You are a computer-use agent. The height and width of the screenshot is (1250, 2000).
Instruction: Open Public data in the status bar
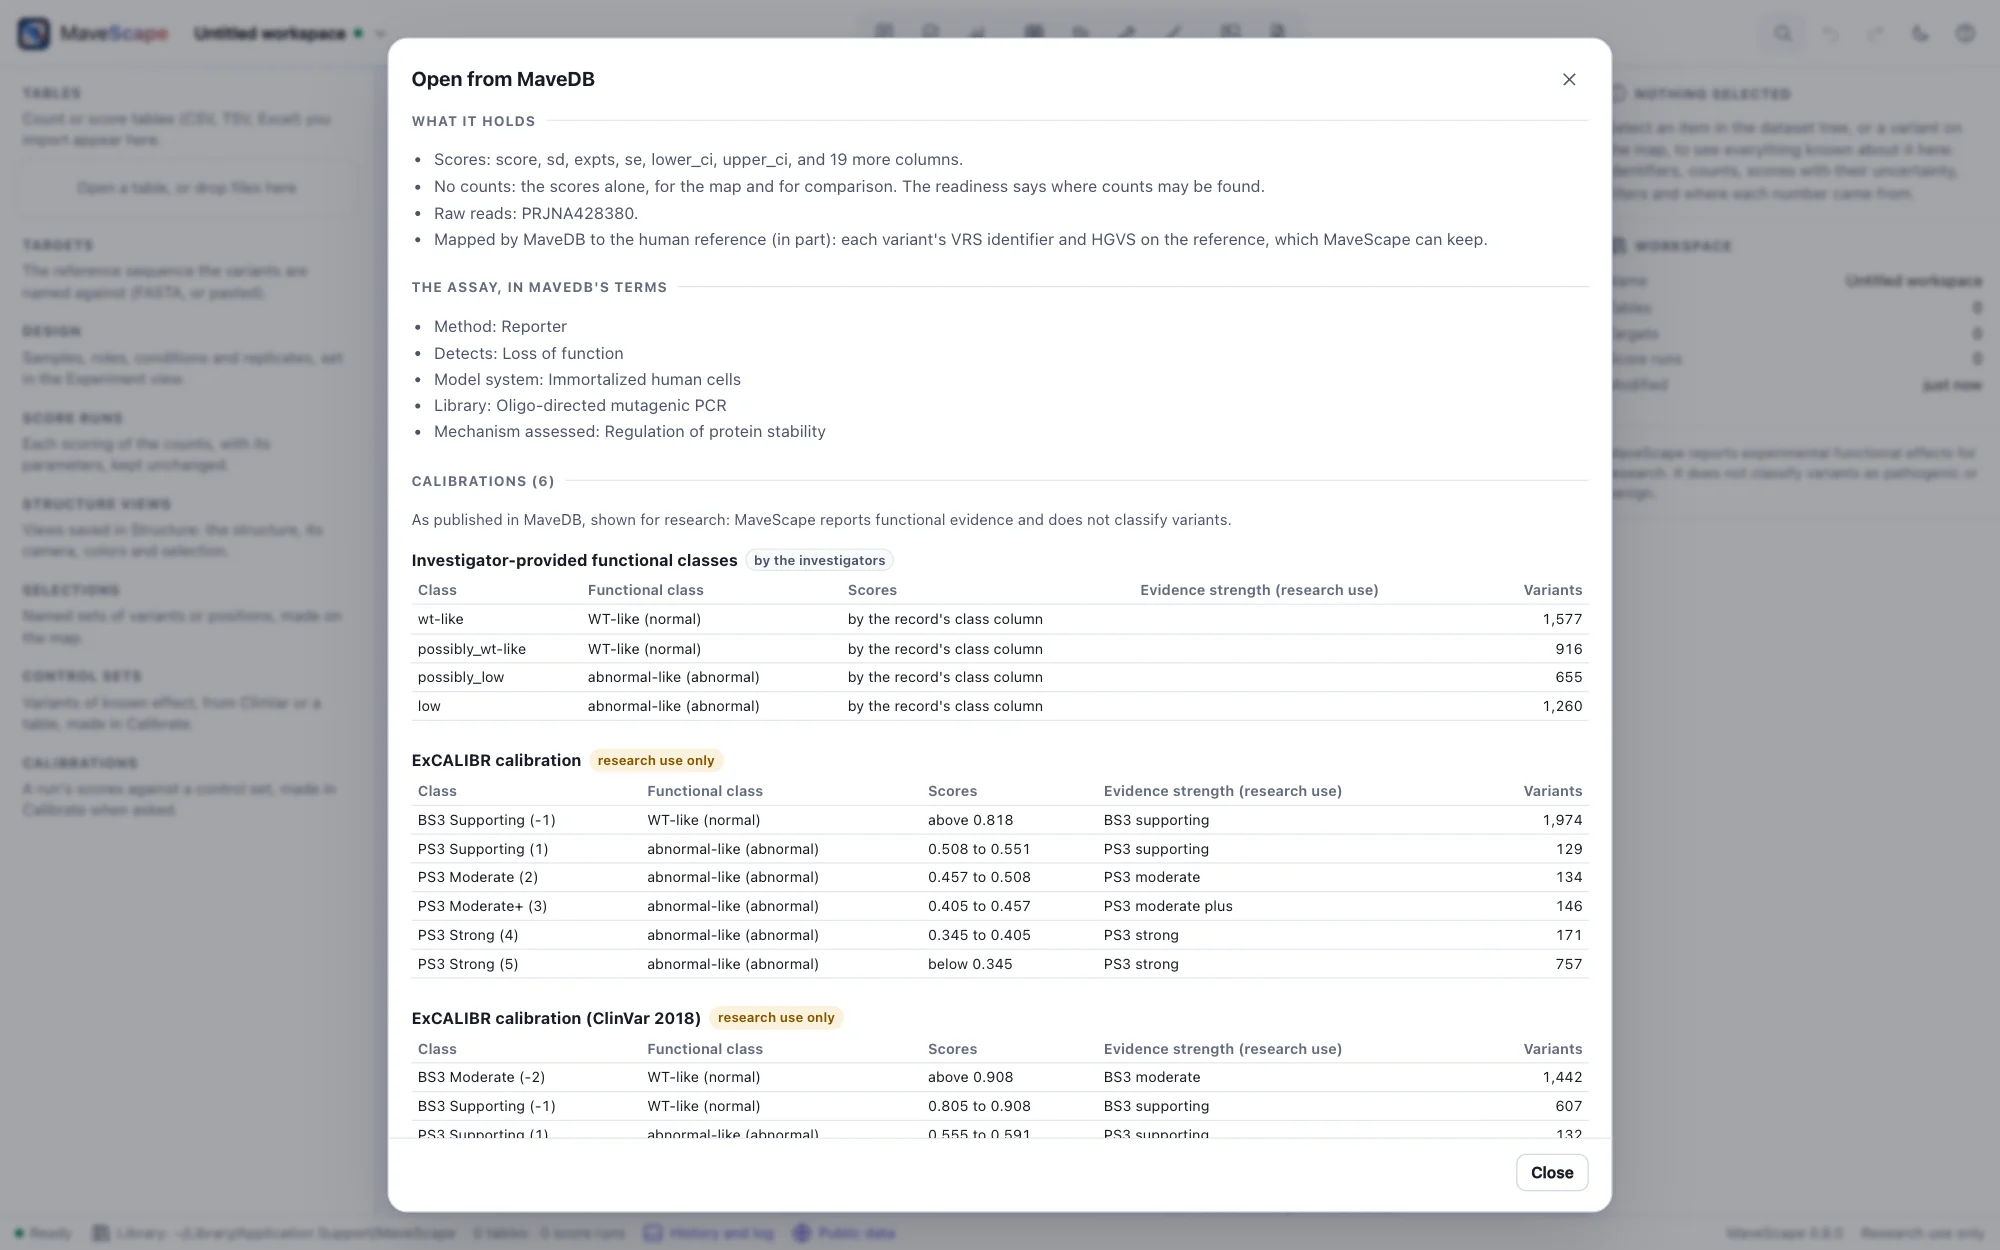point(844,1233)
